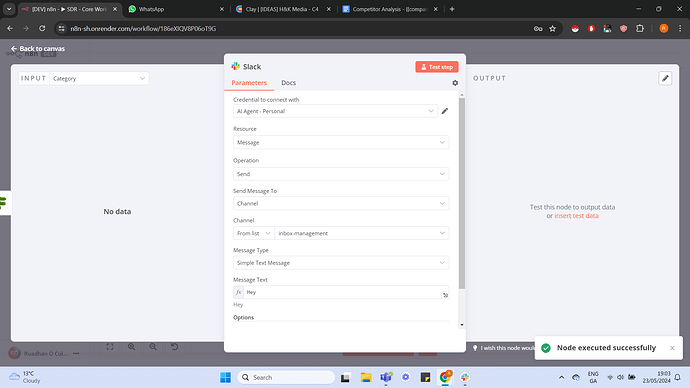
Task: Open Slack from the Windows taskbar
Action: point(465,377)
